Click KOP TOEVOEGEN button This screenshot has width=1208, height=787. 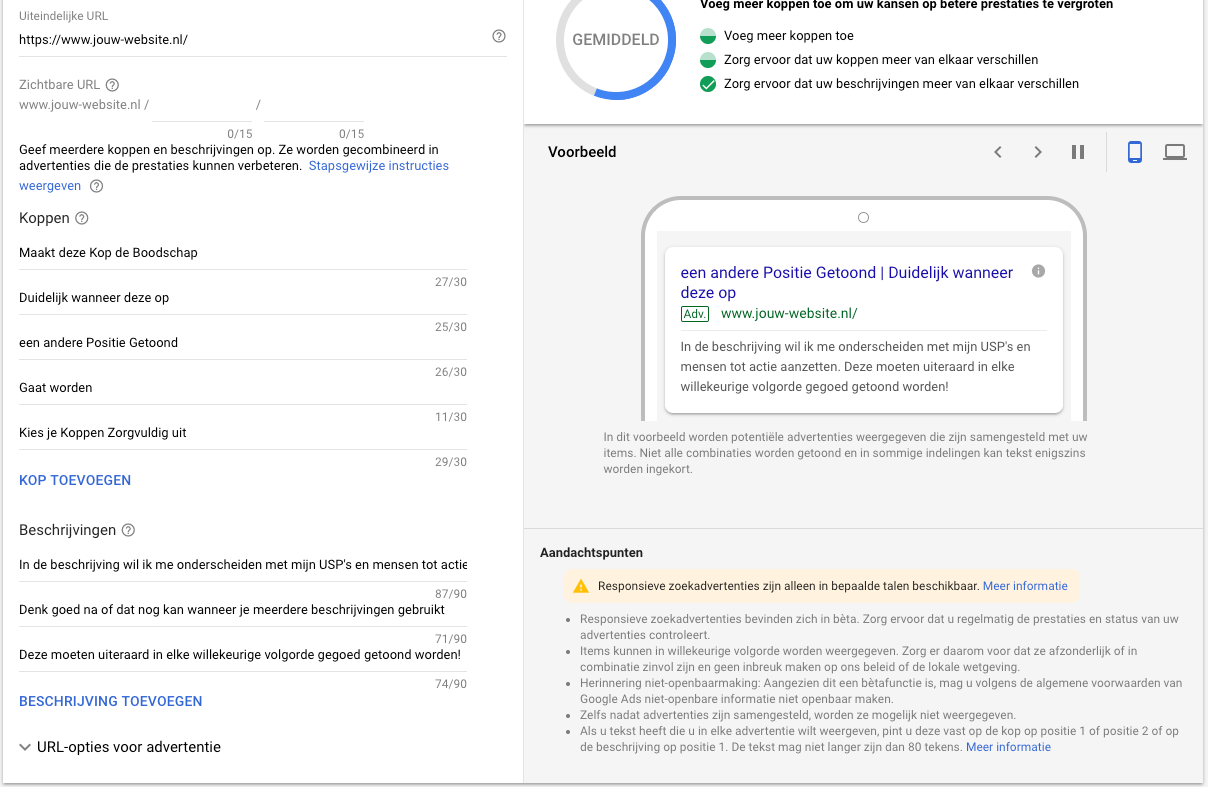[75, 480]
